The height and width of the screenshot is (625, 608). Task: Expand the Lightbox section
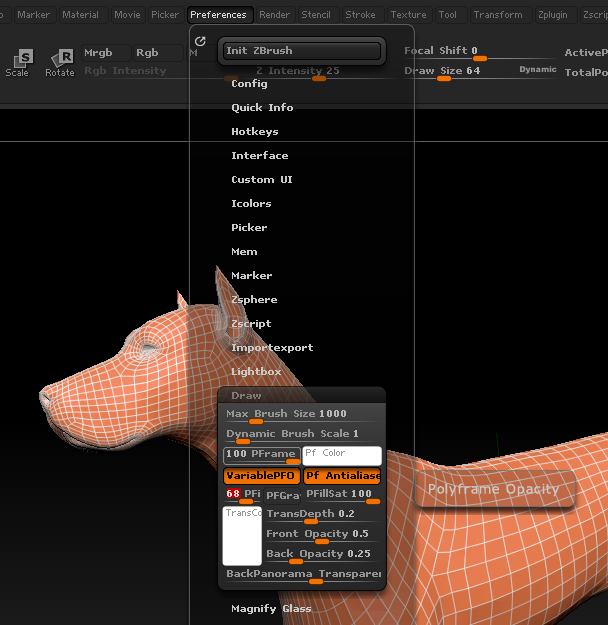click(x=256, y=371)
